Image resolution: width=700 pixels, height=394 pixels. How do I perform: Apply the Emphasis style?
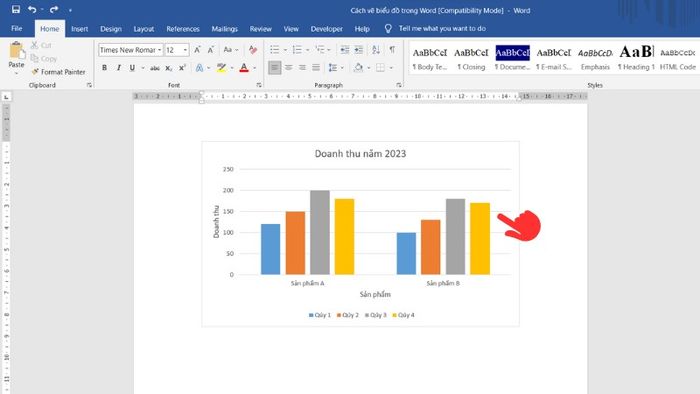[595, 59]
